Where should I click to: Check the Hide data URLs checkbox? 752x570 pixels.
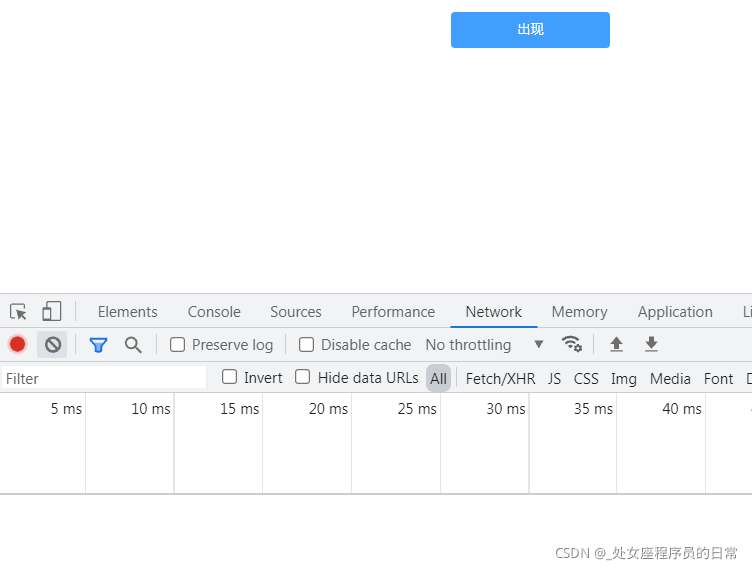(302, 377)
